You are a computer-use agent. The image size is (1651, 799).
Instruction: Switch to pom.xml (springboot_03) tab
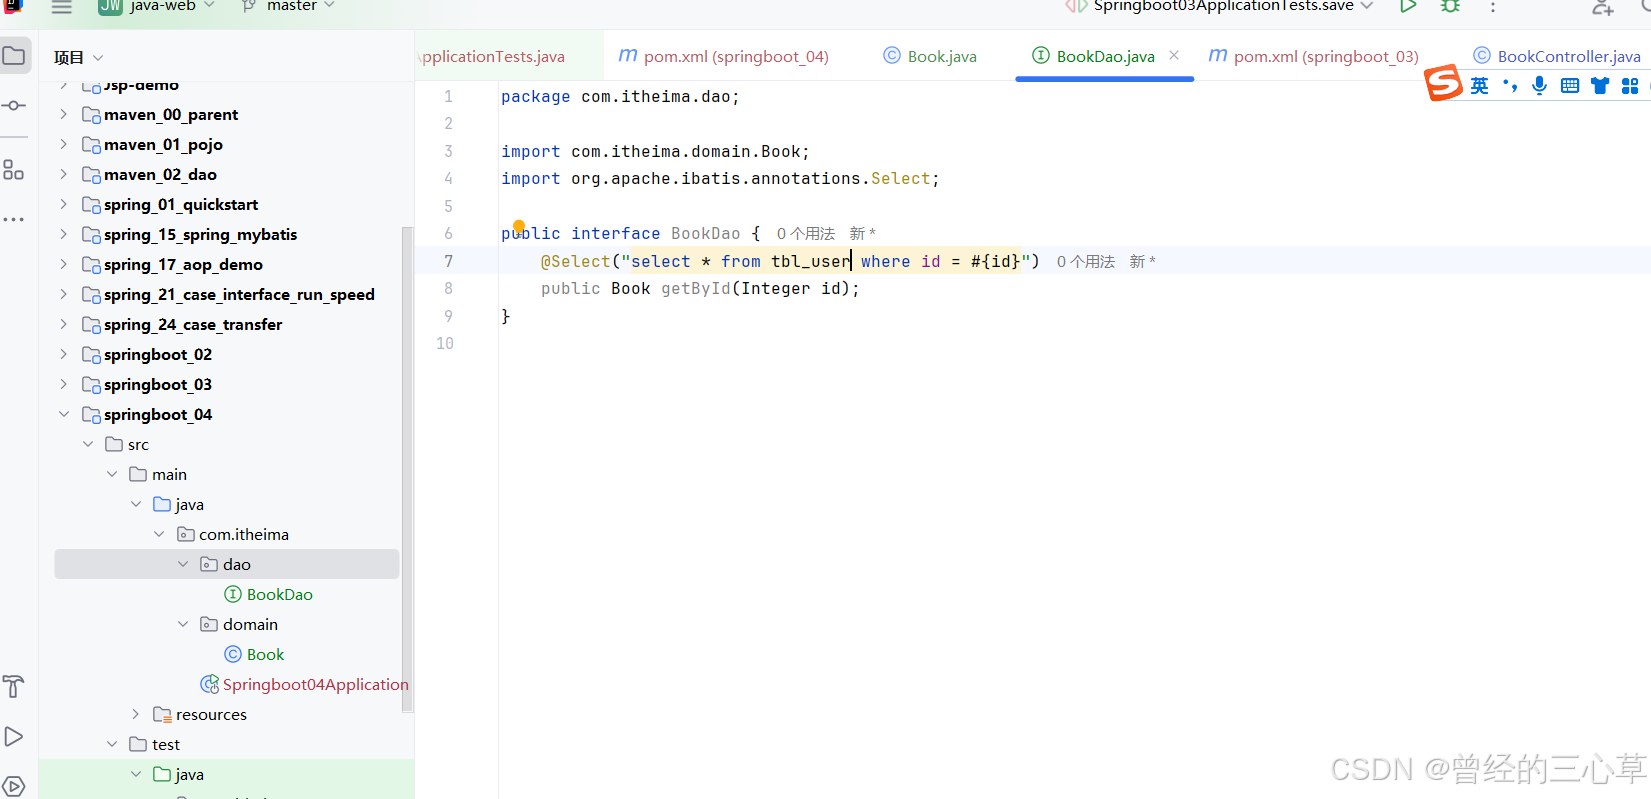pyautogui.click(x=1314, y=56)
